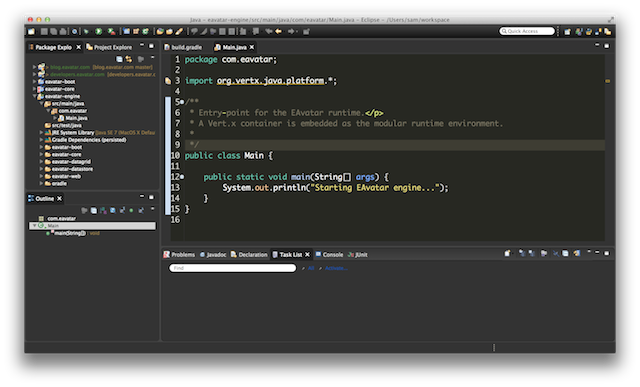Click the import warning marker on line 3
Image resolution: width=640 pixels, height=387 pixels.
168,81
